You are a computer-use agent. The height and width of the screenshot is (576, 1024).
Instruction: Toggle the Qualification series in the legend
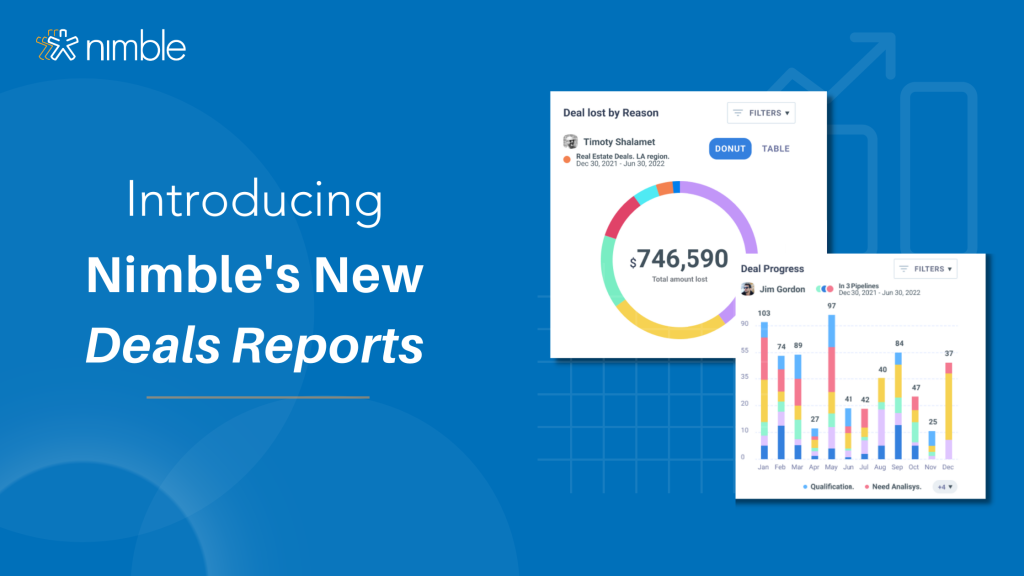832,486
